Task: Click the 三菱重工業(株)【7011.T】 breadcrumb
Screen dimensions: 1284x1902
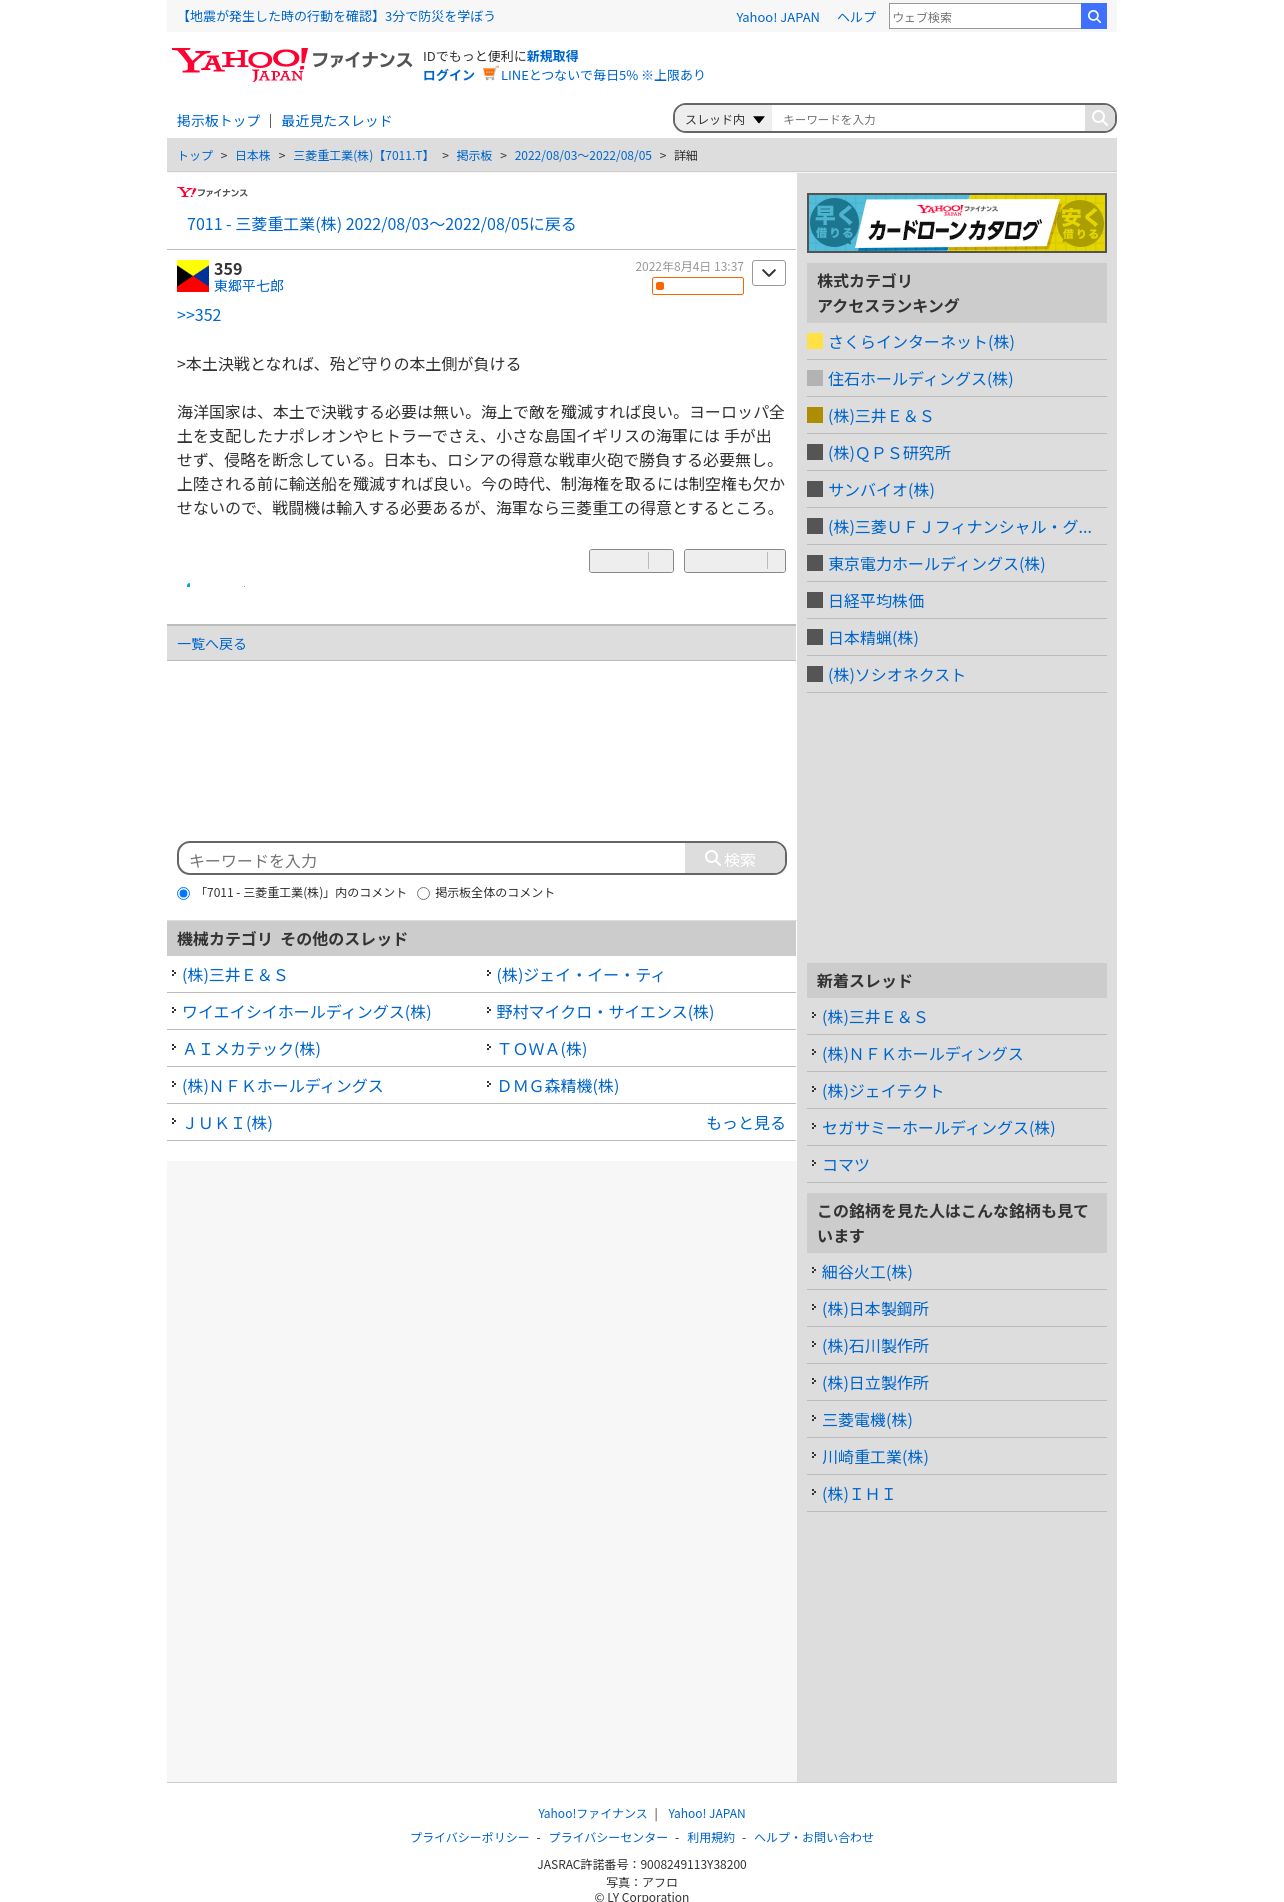Action: (x=363, y=155)
